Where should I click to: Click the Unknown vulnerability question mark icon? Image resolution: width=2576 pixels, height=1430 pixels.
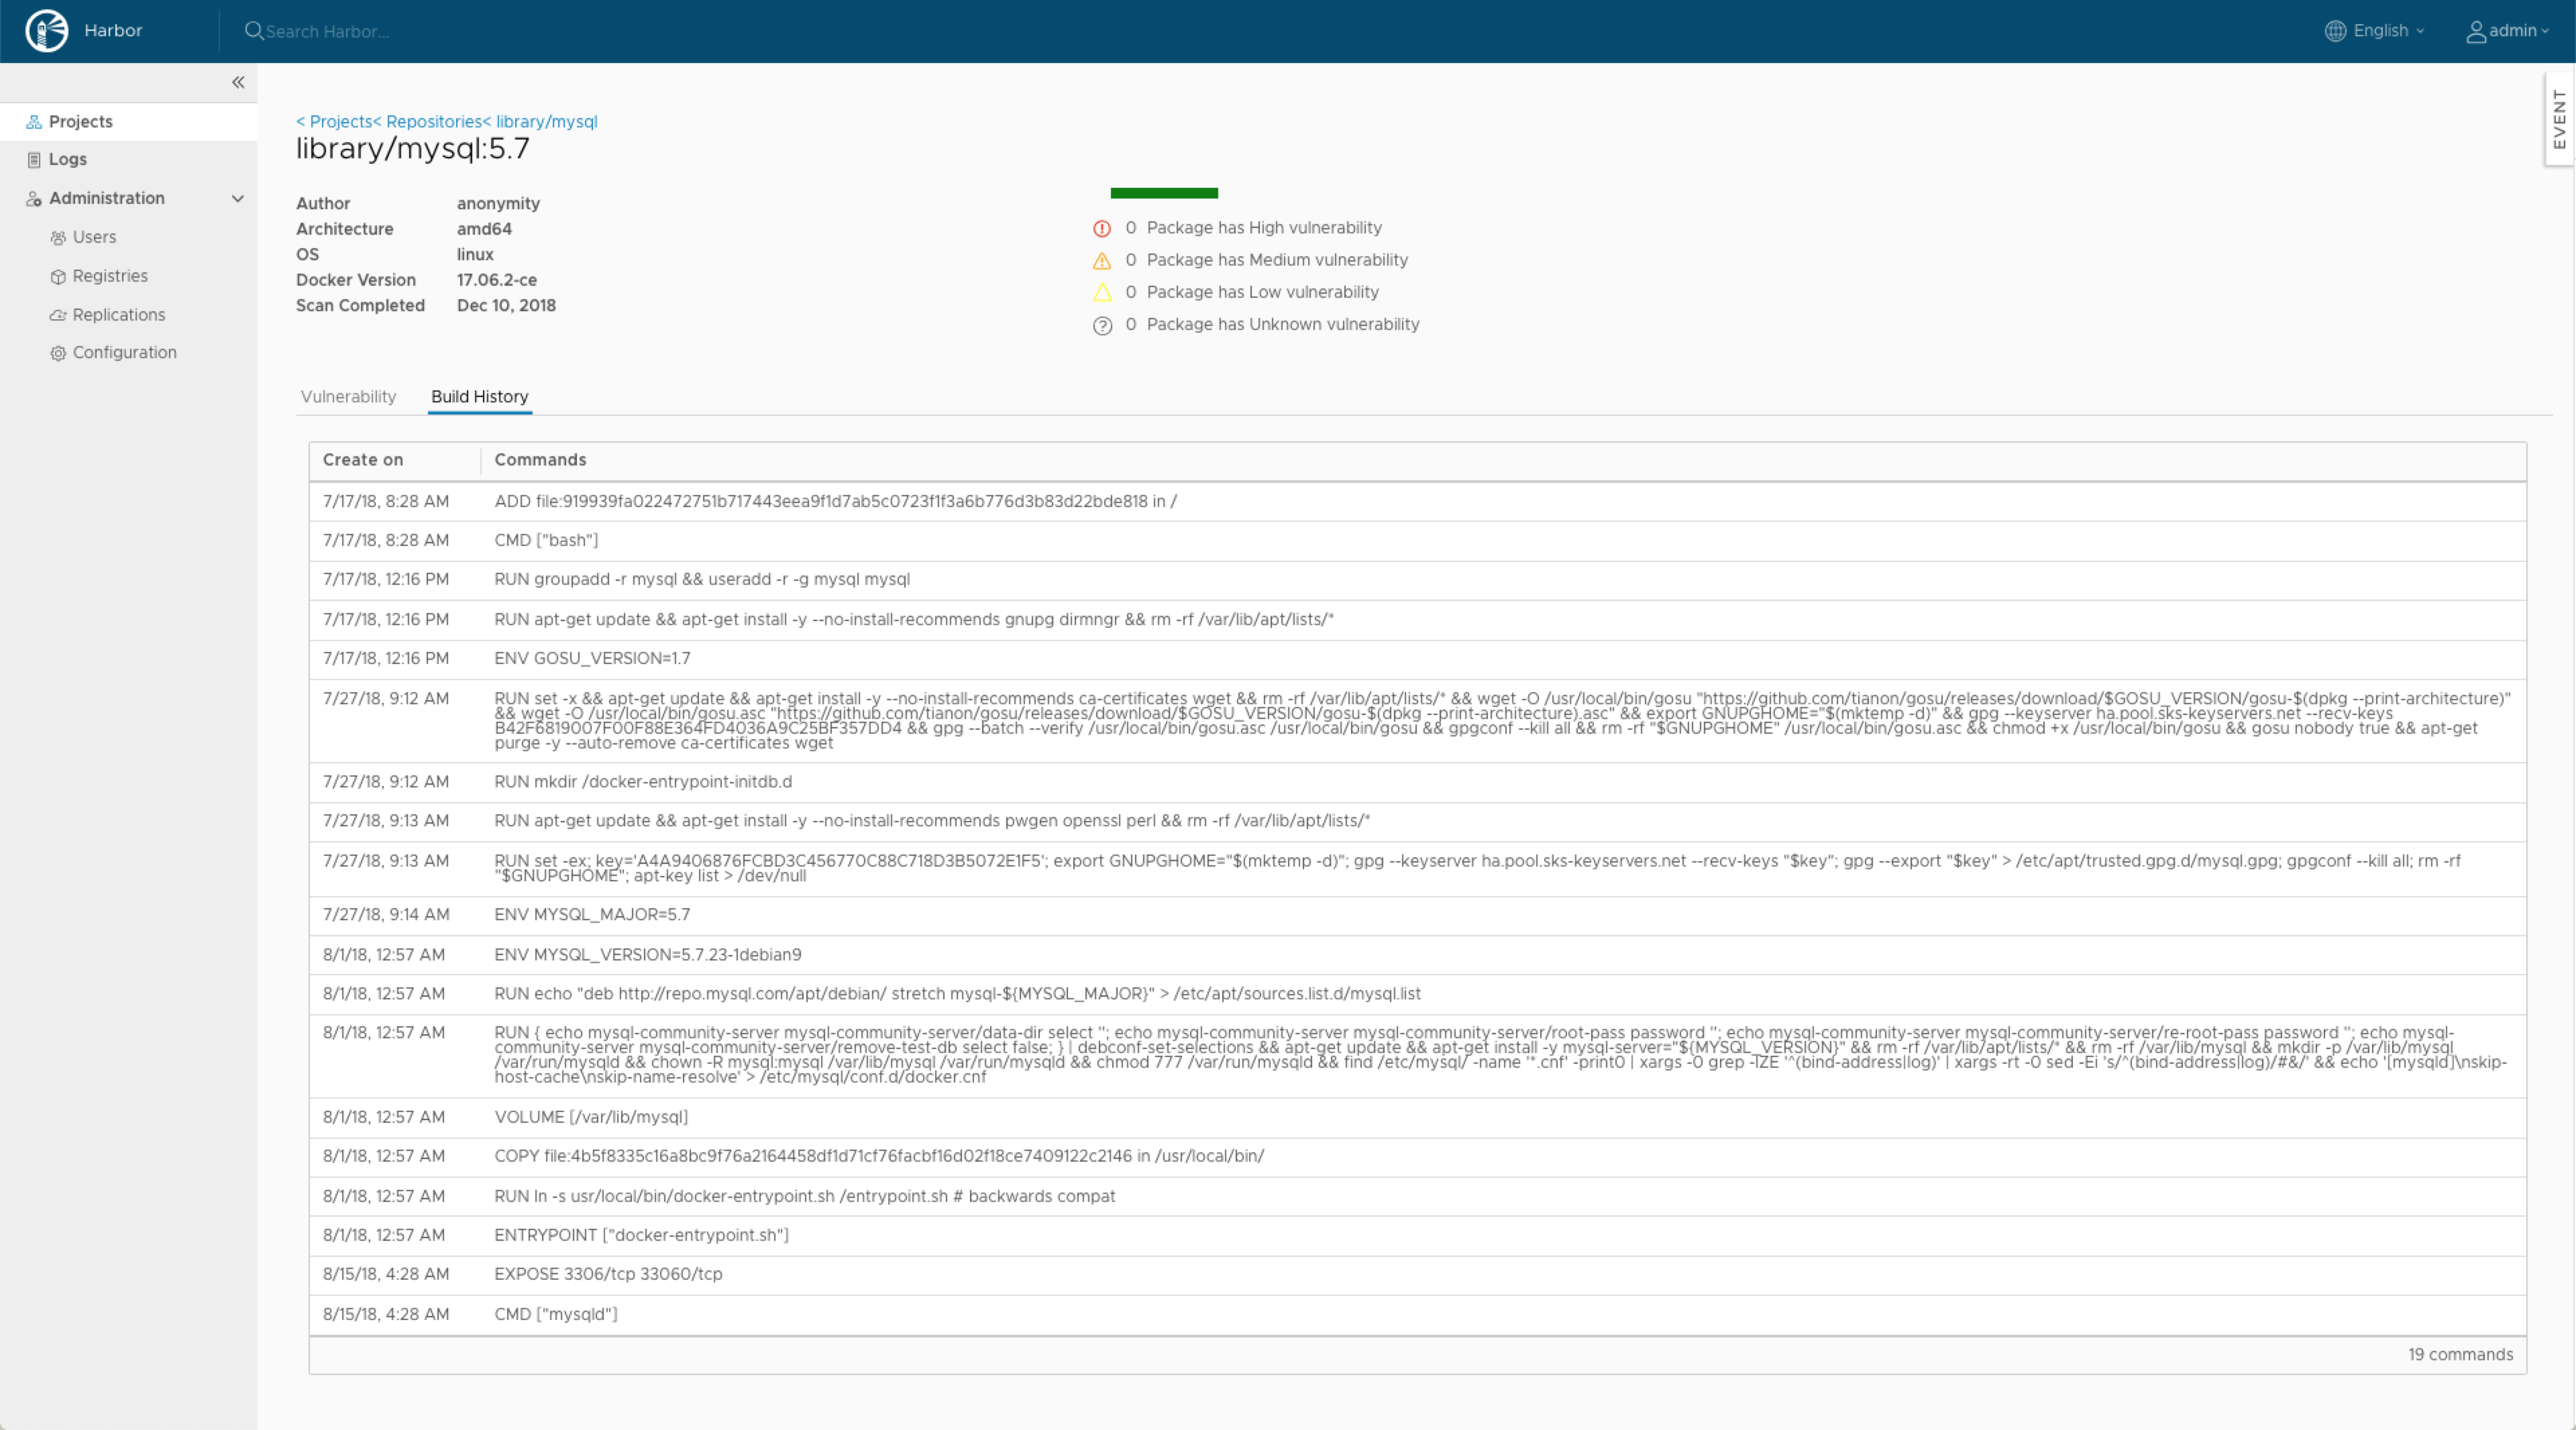point(1102,326)
